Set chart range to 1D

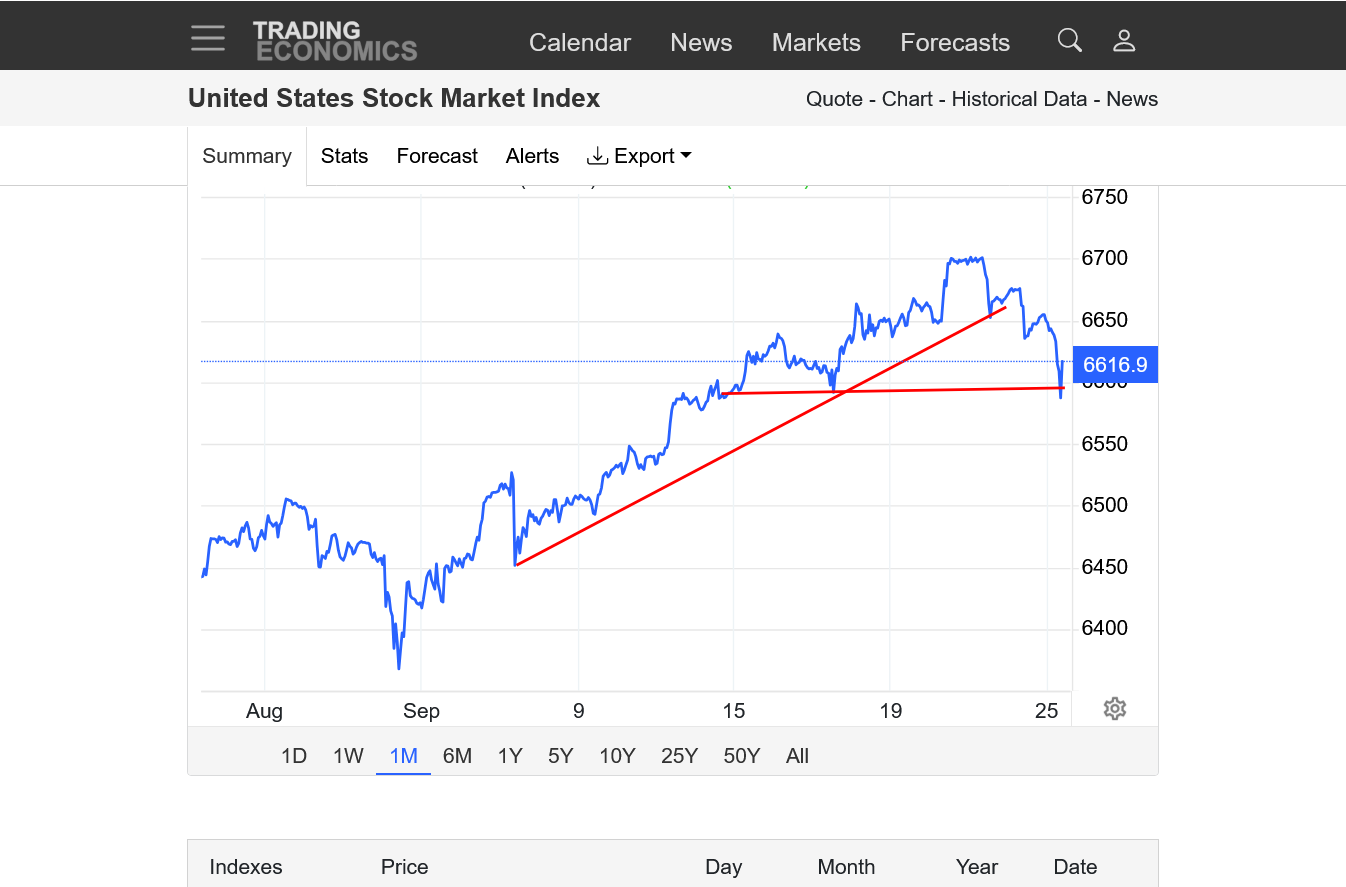(293, 756)
